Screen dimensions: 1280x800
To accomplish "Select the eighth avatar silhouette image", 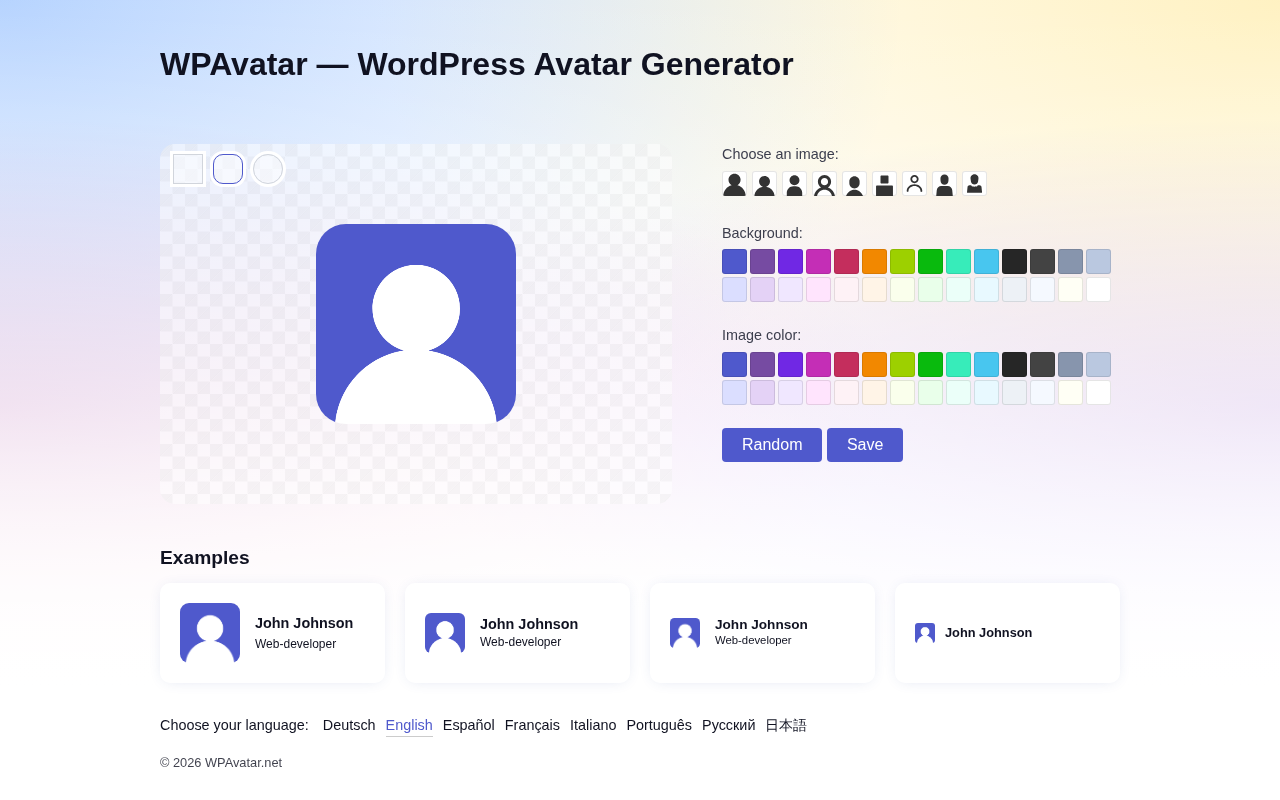I will point(944,184).
